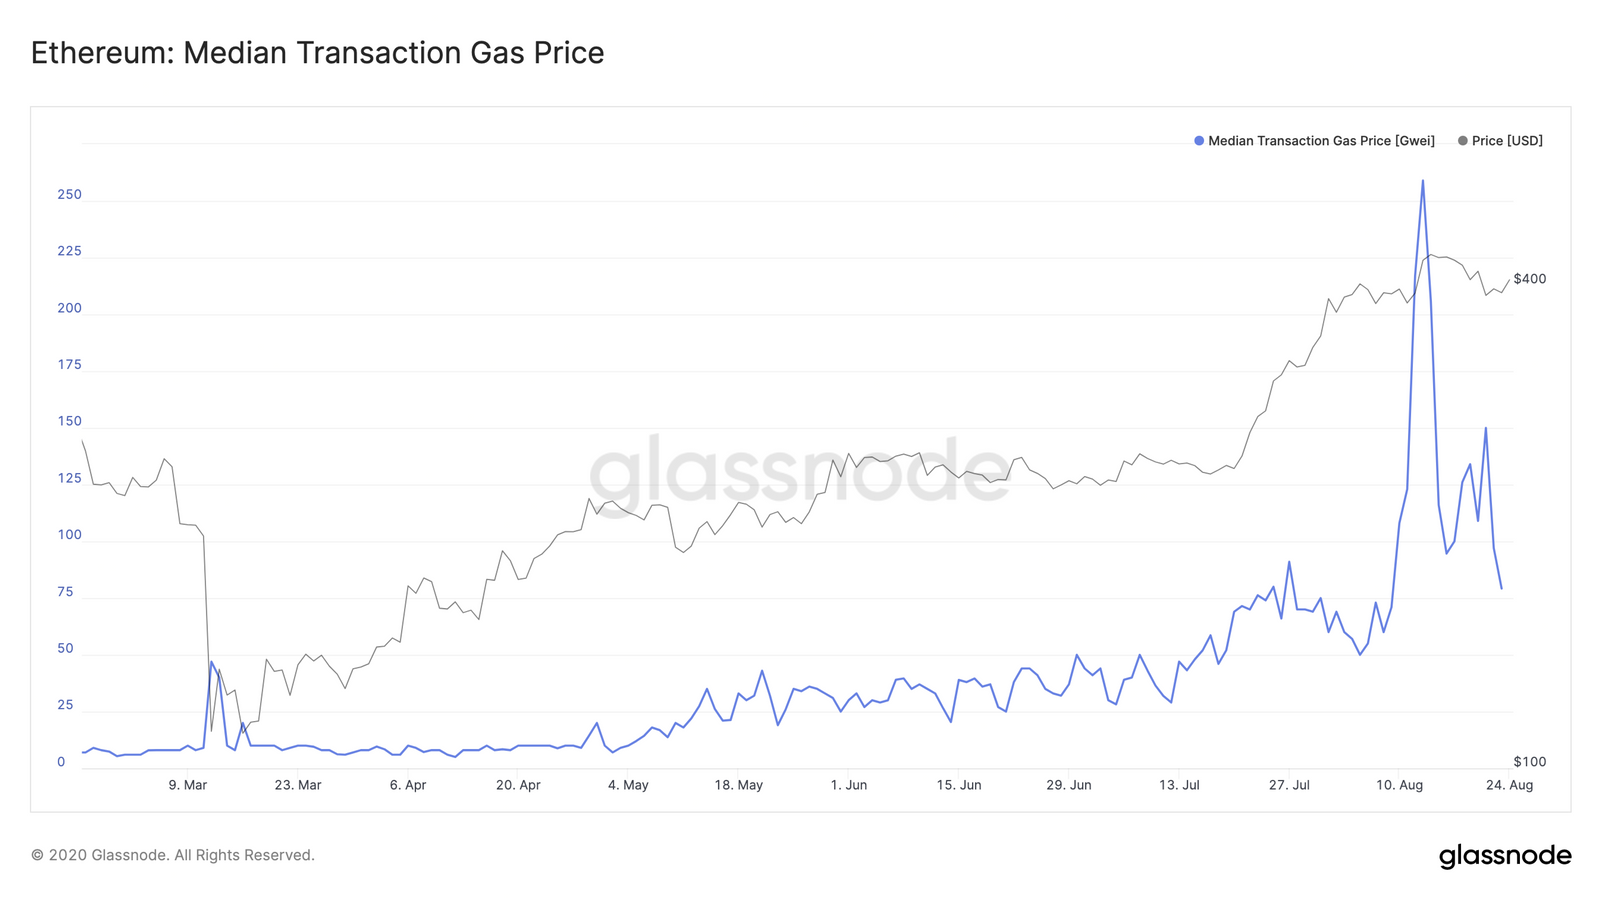Click the glassnode logo at bottom right
The image size is (1600, 898).
point(1505,856)
